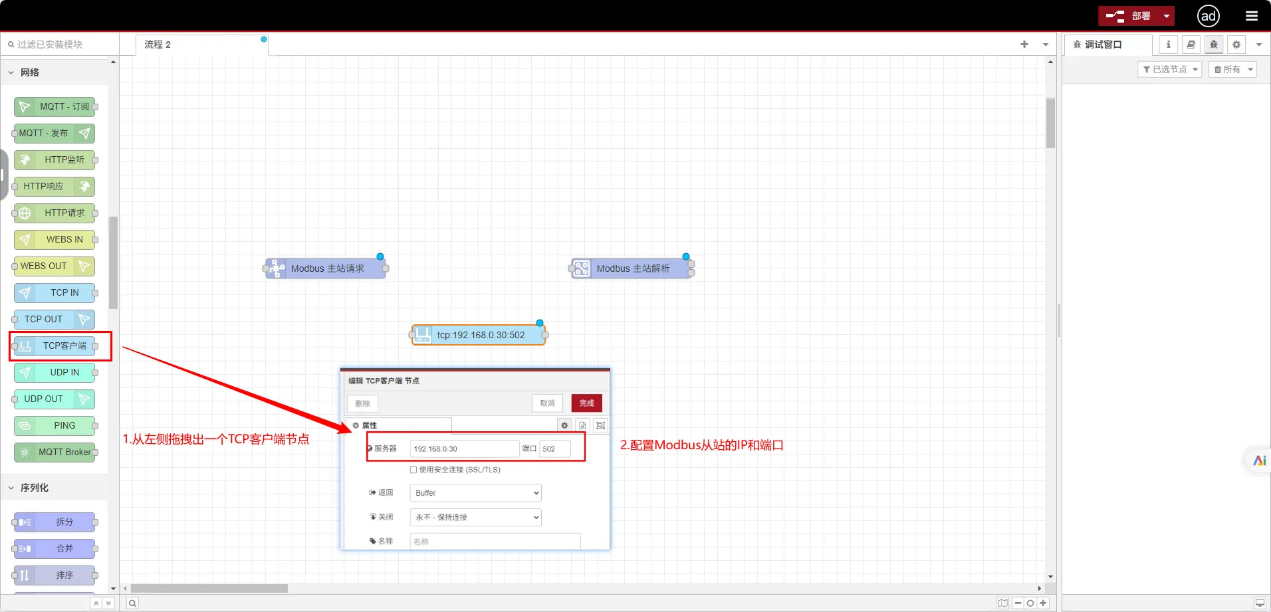Open the info sidebar tab icon
This screenshot has height=612, width=1271.
click(x=1169, y=44)
